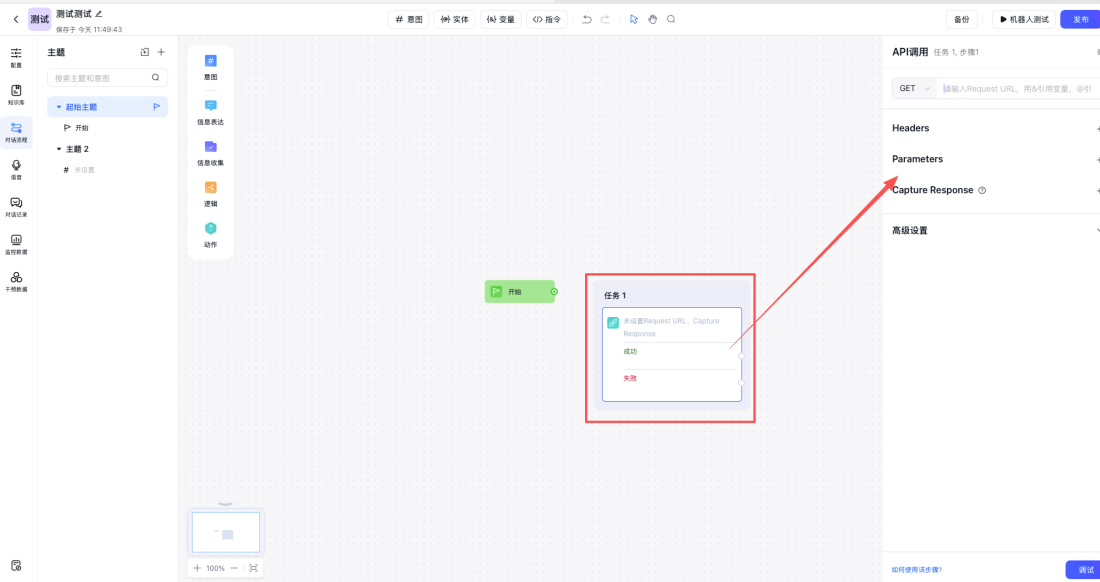The height and width of the screenshot is (582, 1100).
Task: Open the 知识库 knowledge base sidebar icon
Action: tap(16, 94)
